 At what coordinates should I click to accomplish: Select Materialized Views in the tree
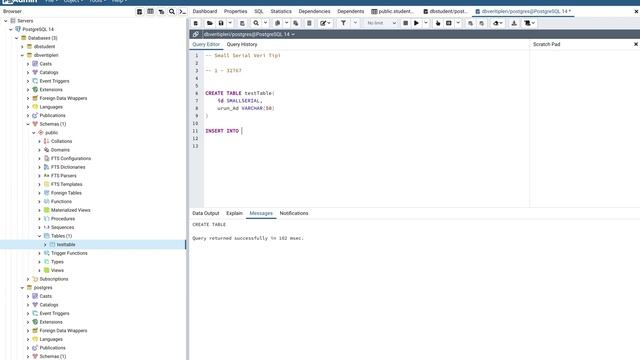click(x=71, y=210)
